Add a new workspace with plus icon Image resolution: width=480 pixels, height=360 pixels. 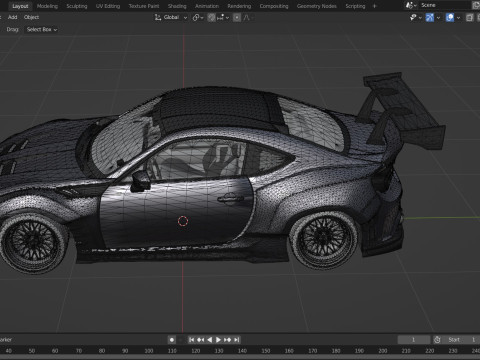[x=375, y=6]
